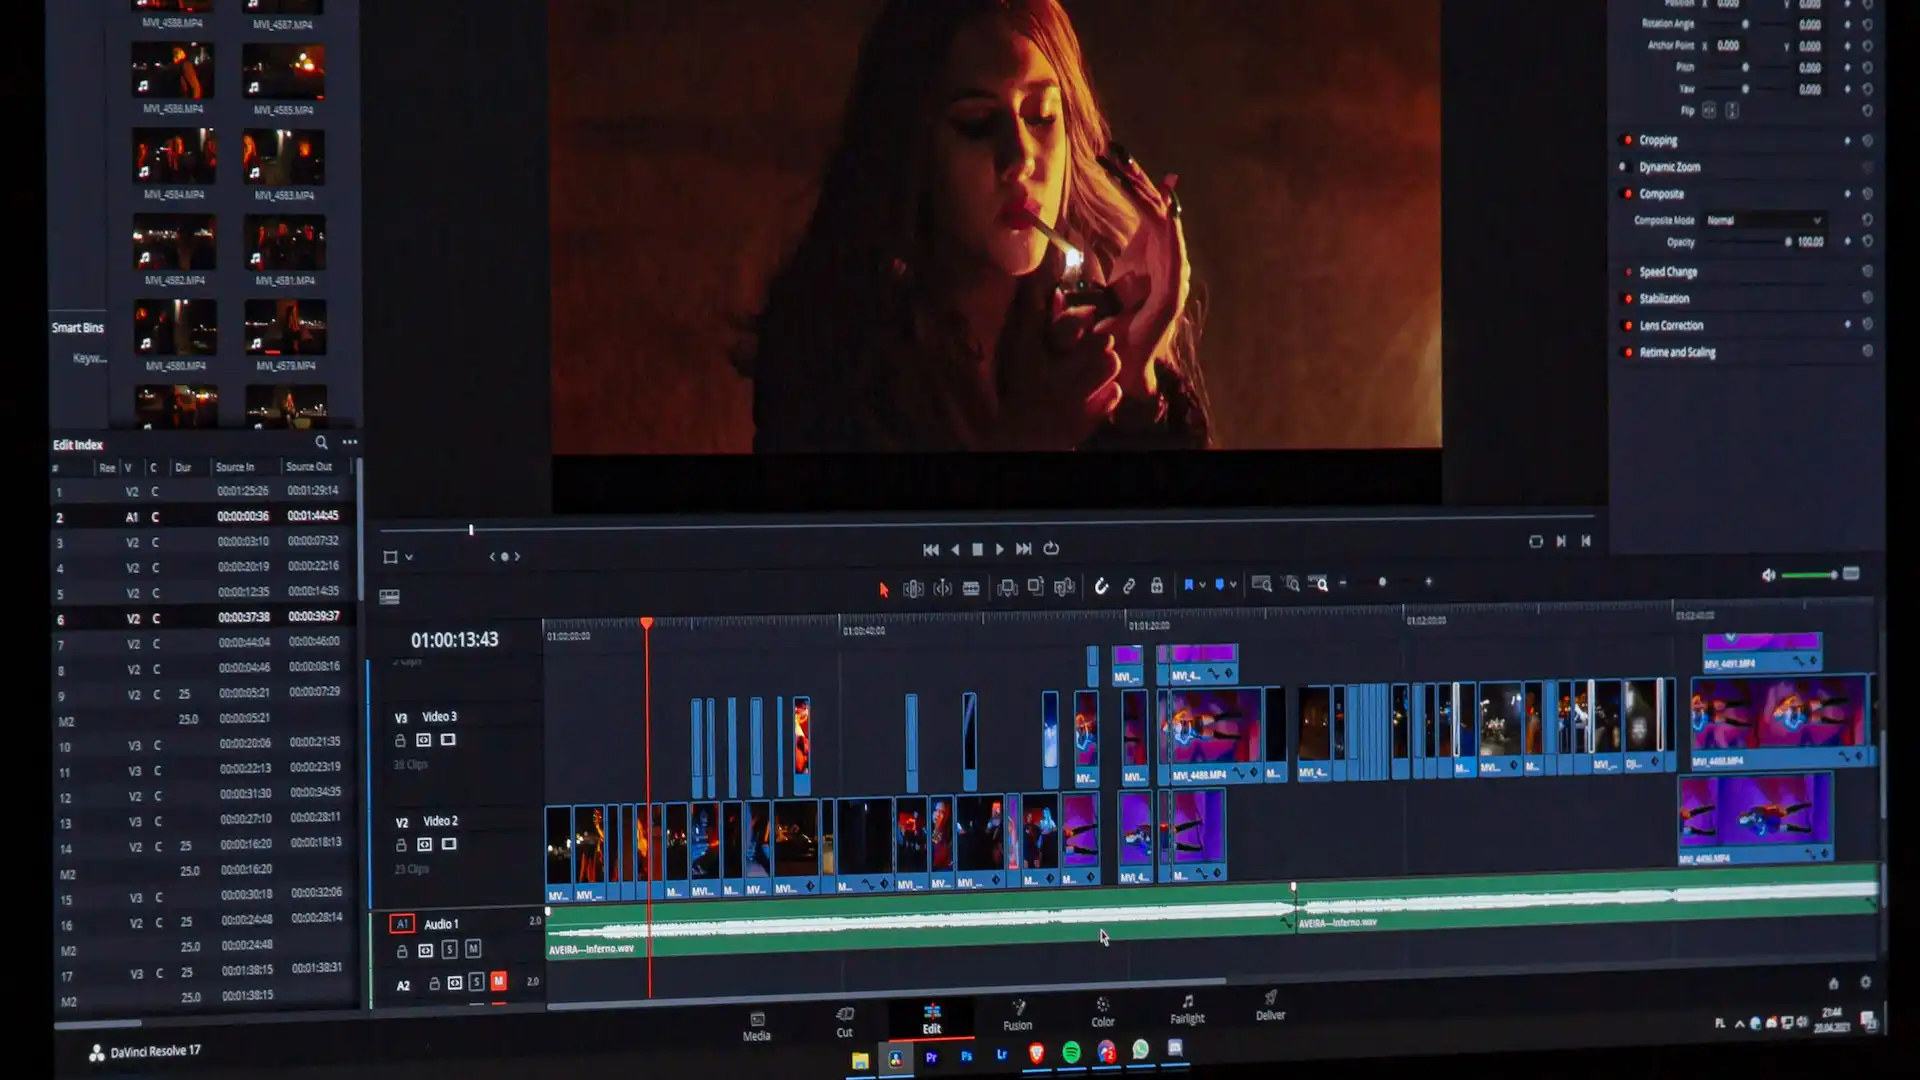The image size is (1920, 1080).
Task: Enable the snapping magnet icon
Action: 1101,588
